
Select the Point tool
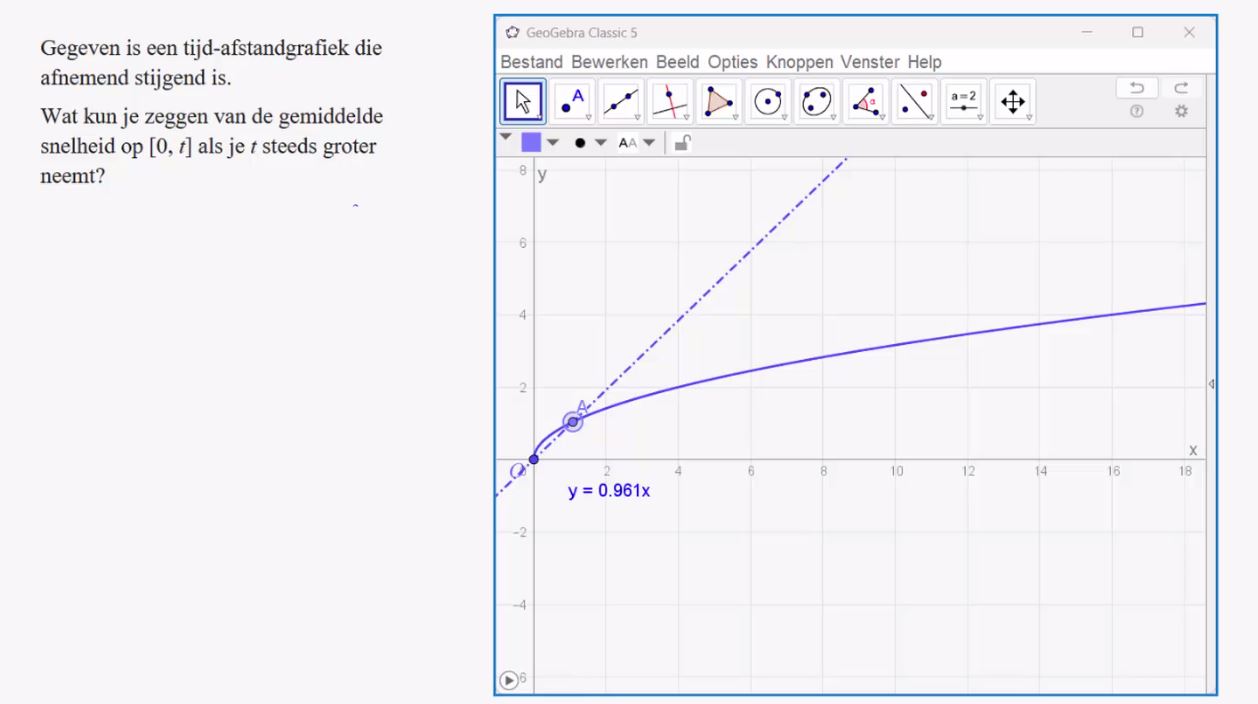click(x=574, y=102)
